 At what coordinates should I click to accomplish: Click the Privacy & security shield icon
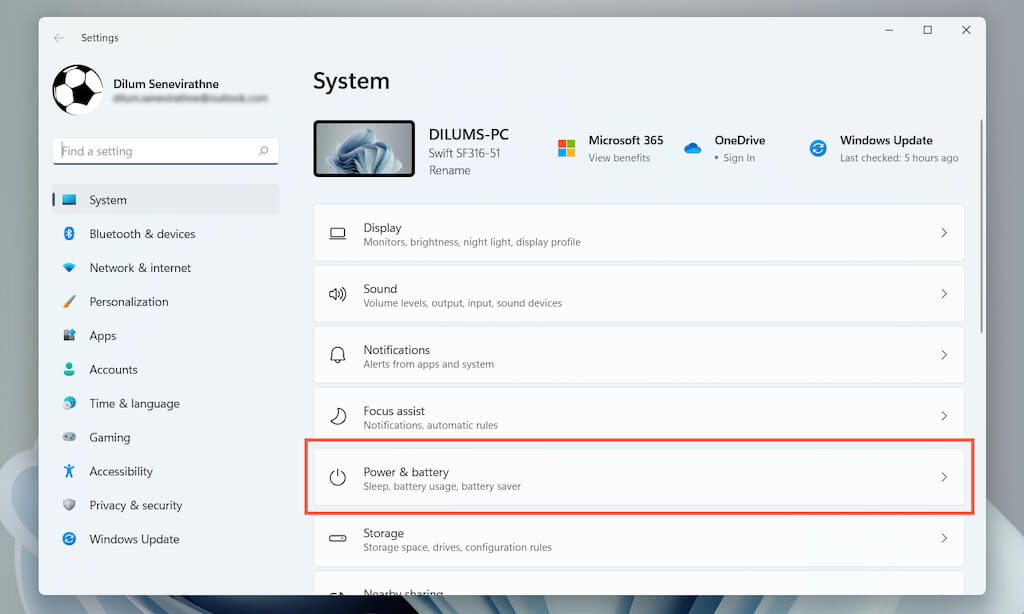click(69, 505)
